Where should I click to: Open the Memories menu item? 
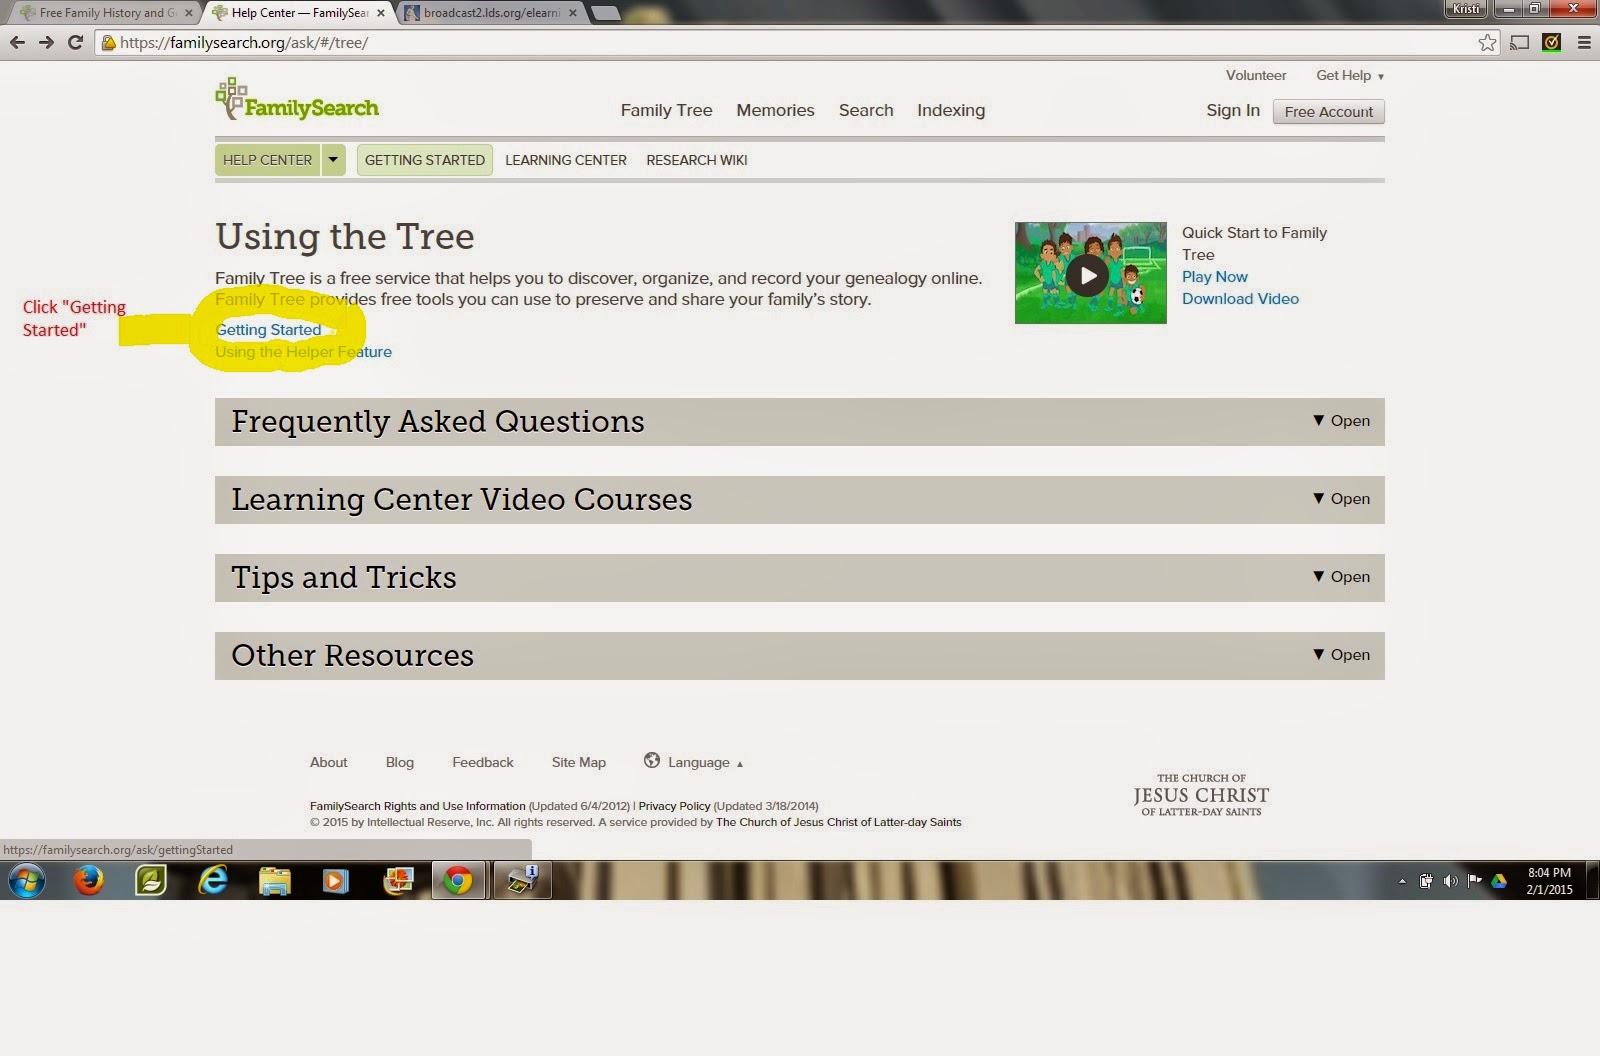tap(775, 110)
